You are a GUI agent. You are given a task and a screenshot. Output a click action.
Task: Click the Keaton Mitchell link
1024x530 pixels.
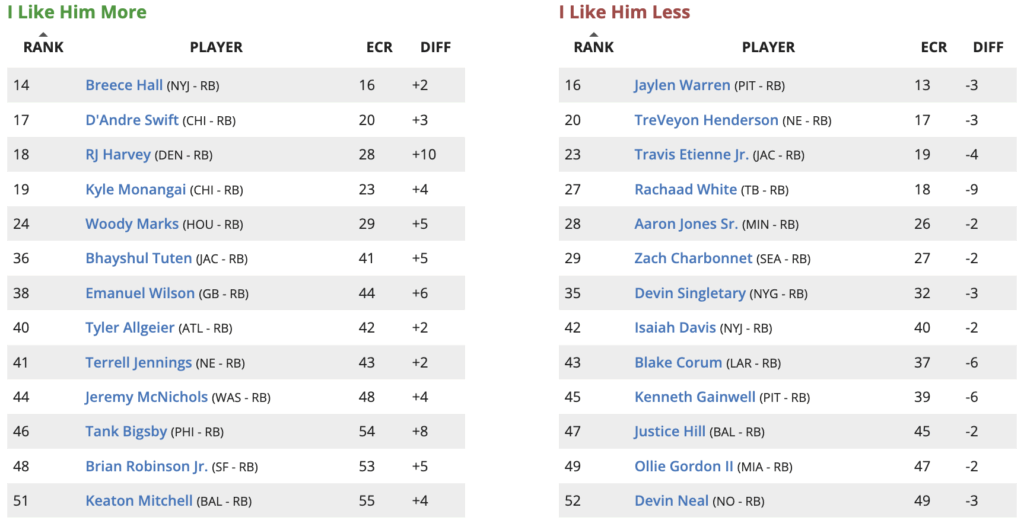[x=139, y=501]
